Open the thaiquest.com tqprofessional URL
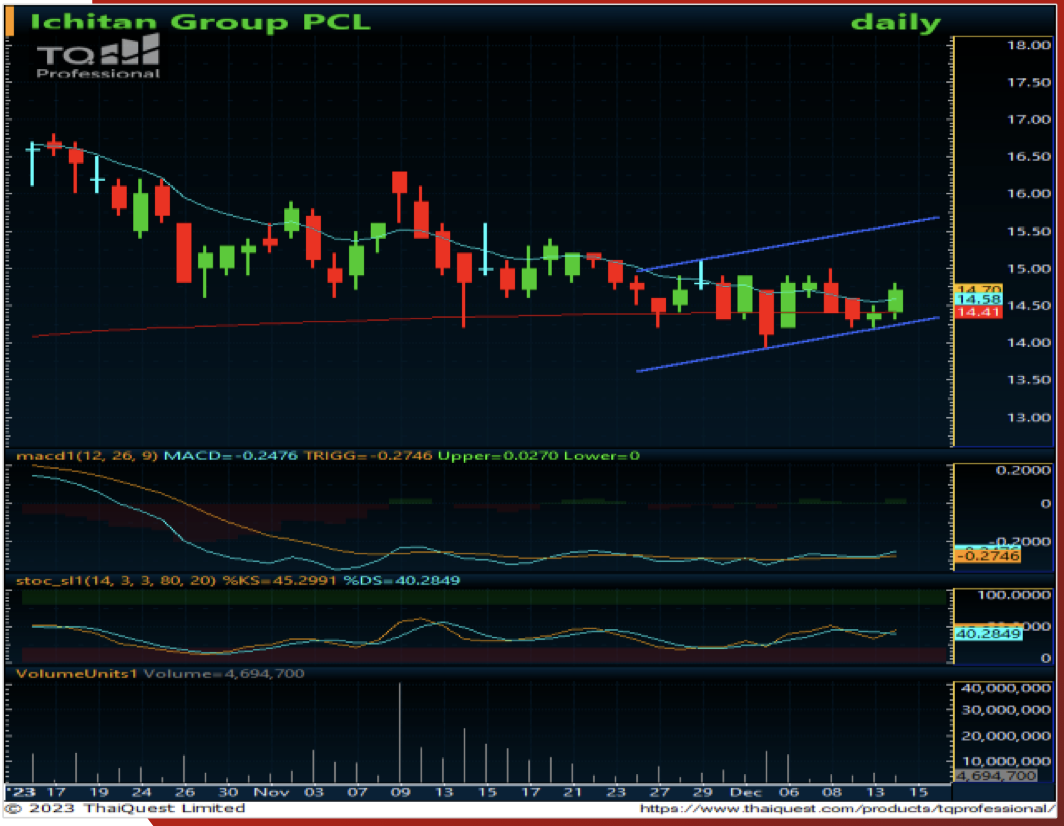The height and width of the screenshot is (826, 1064). click(x=847, y=808)
